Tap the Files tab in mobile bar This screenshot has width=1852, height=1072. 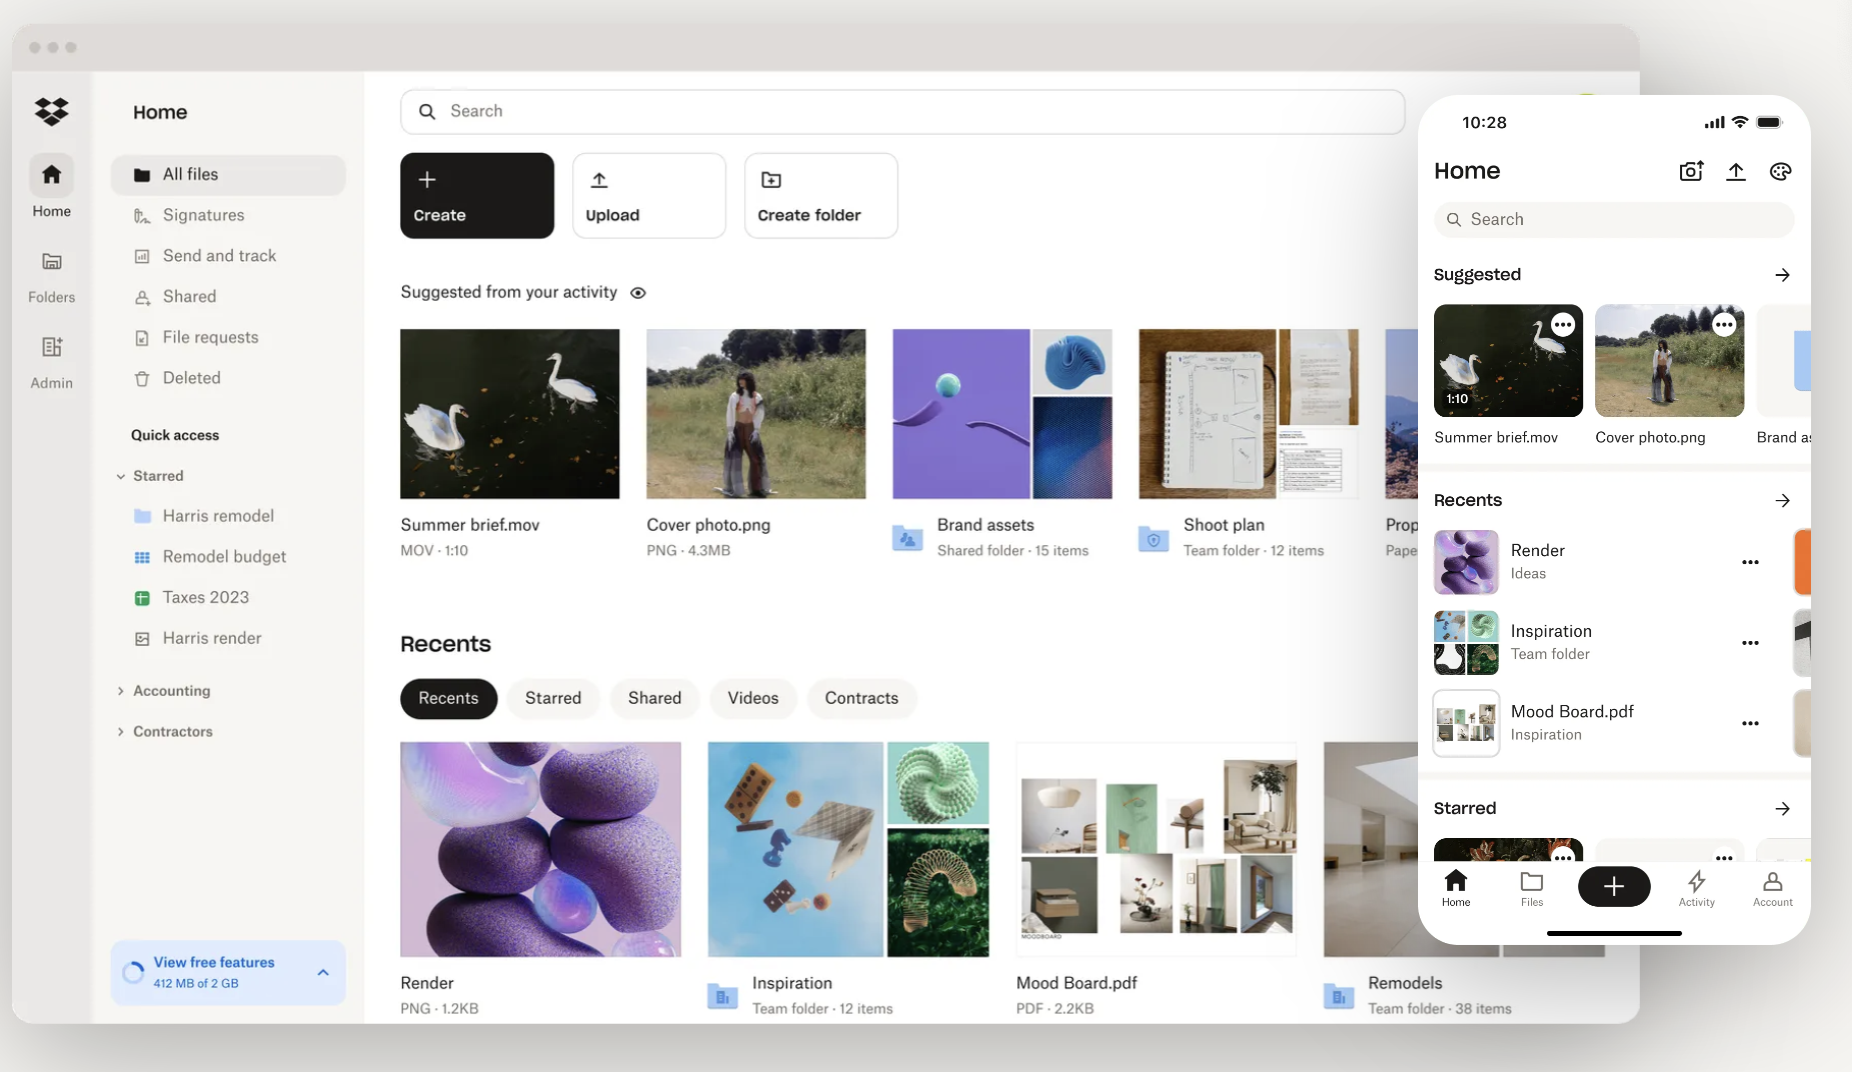click(1532, 888)
